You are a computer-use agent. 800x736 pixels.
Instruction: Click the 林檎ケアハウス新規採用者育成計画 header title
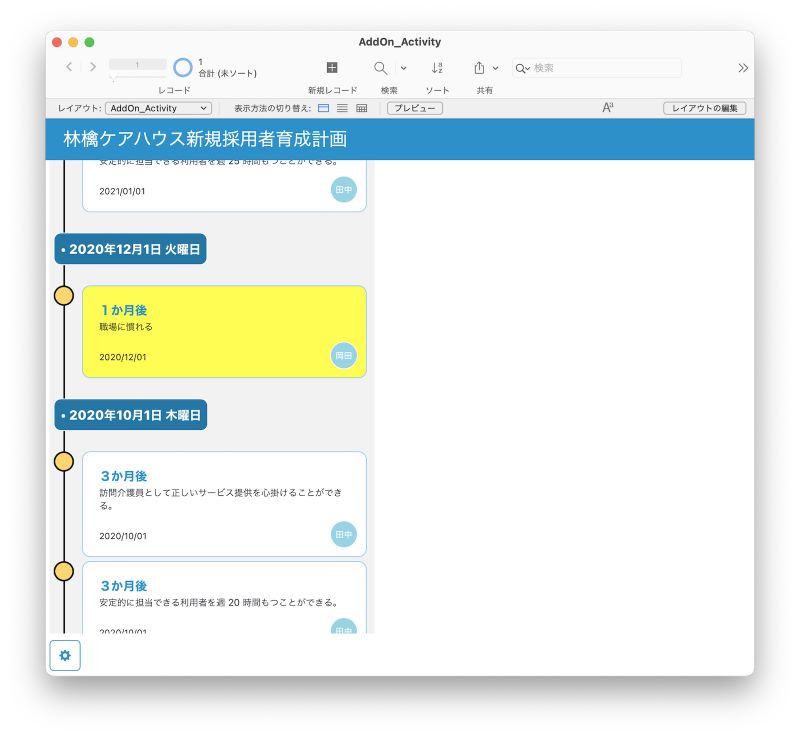205,139
